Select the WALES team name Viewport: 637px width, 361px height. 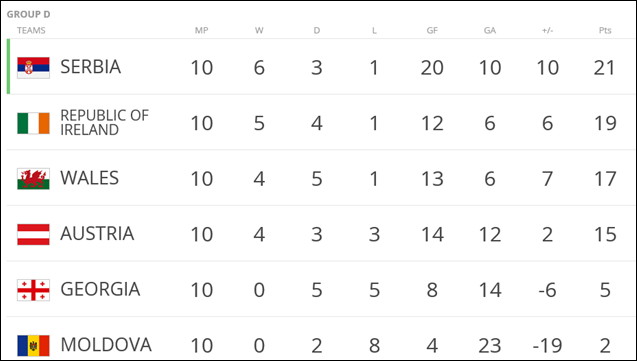coord(89,178)
